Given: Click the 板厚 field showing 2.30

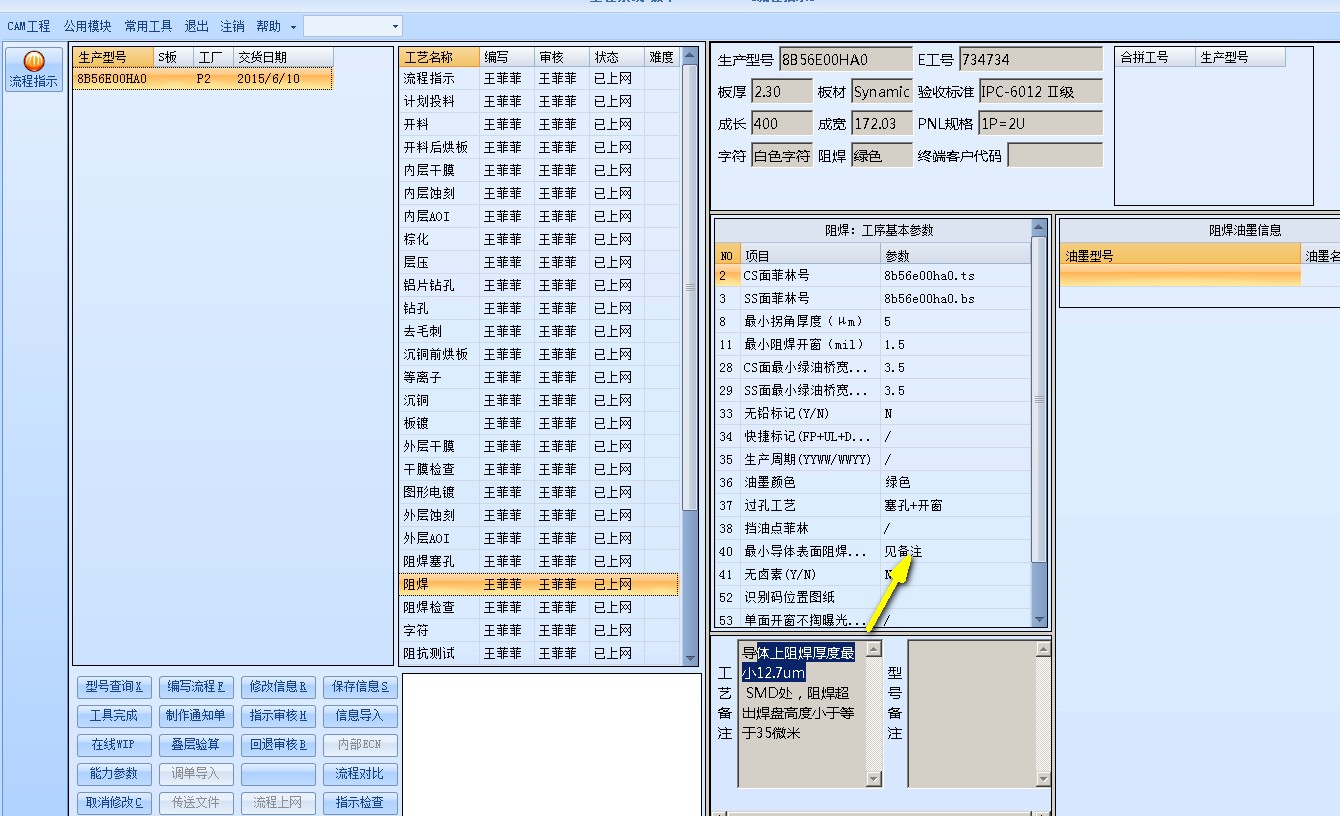Looking at the screenshot, I should (x=781, y=91).
